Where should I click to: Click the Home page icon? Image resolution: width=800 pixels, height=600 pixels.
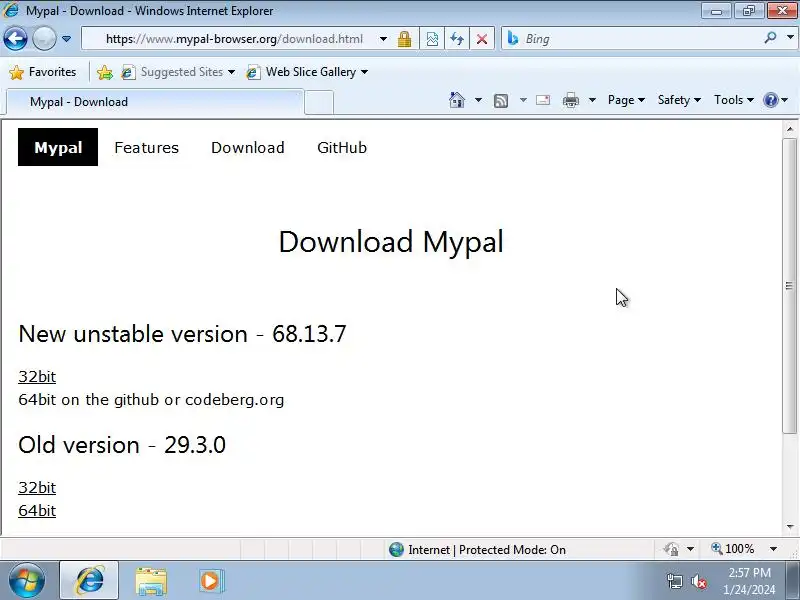(457, 100)
